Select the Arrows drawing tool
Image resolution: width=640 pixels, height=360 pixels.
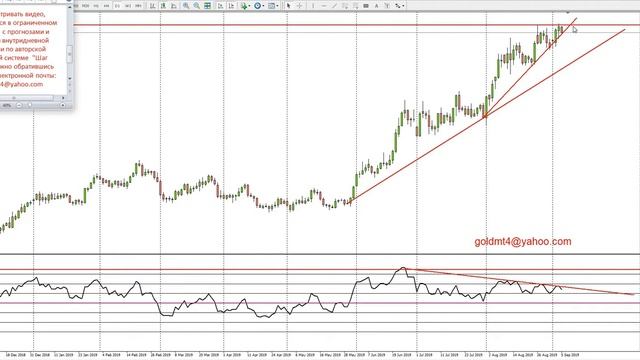[x=397, y=6]
